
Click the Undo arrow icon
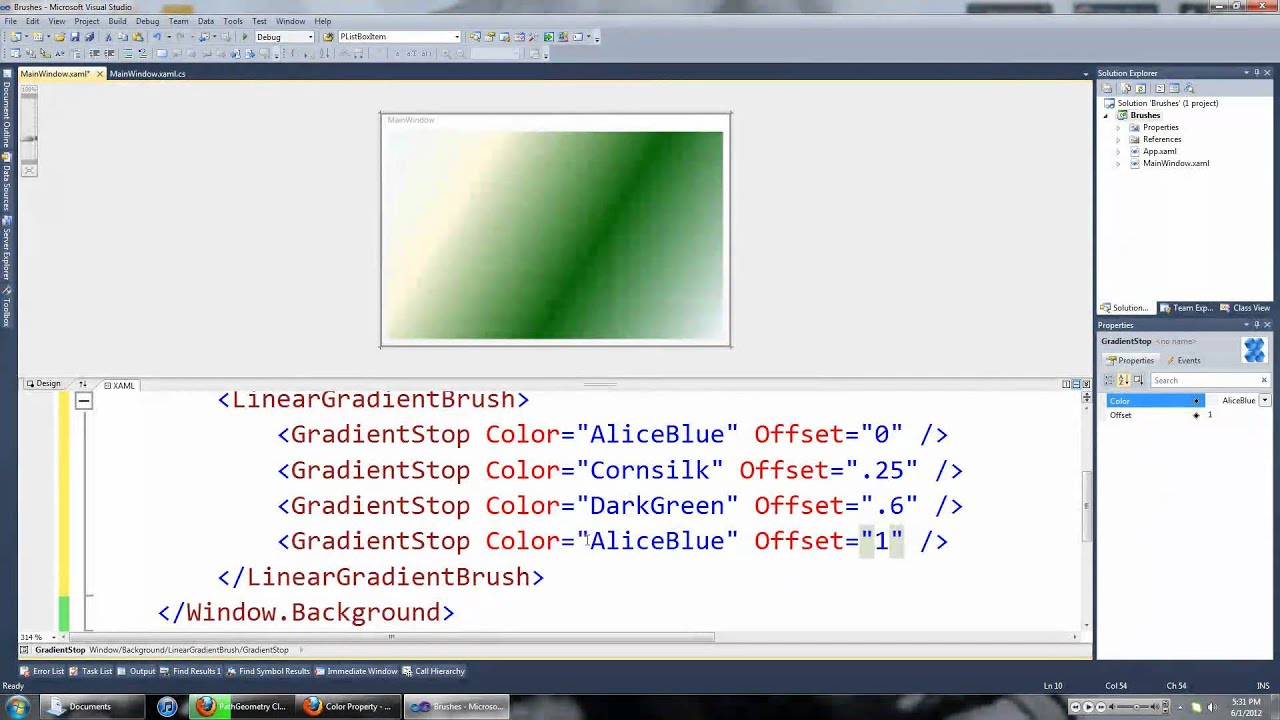coord(157,37)
